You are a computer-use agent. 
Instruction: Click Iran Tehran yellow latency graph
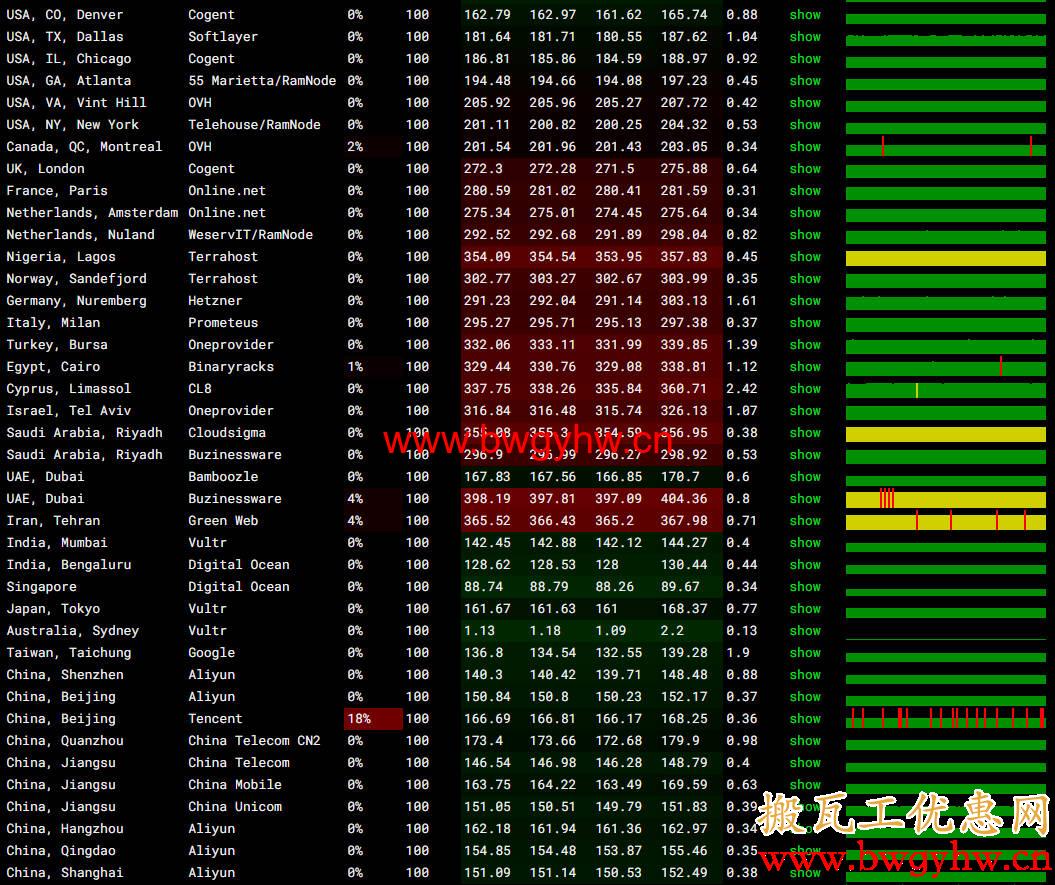945,522
